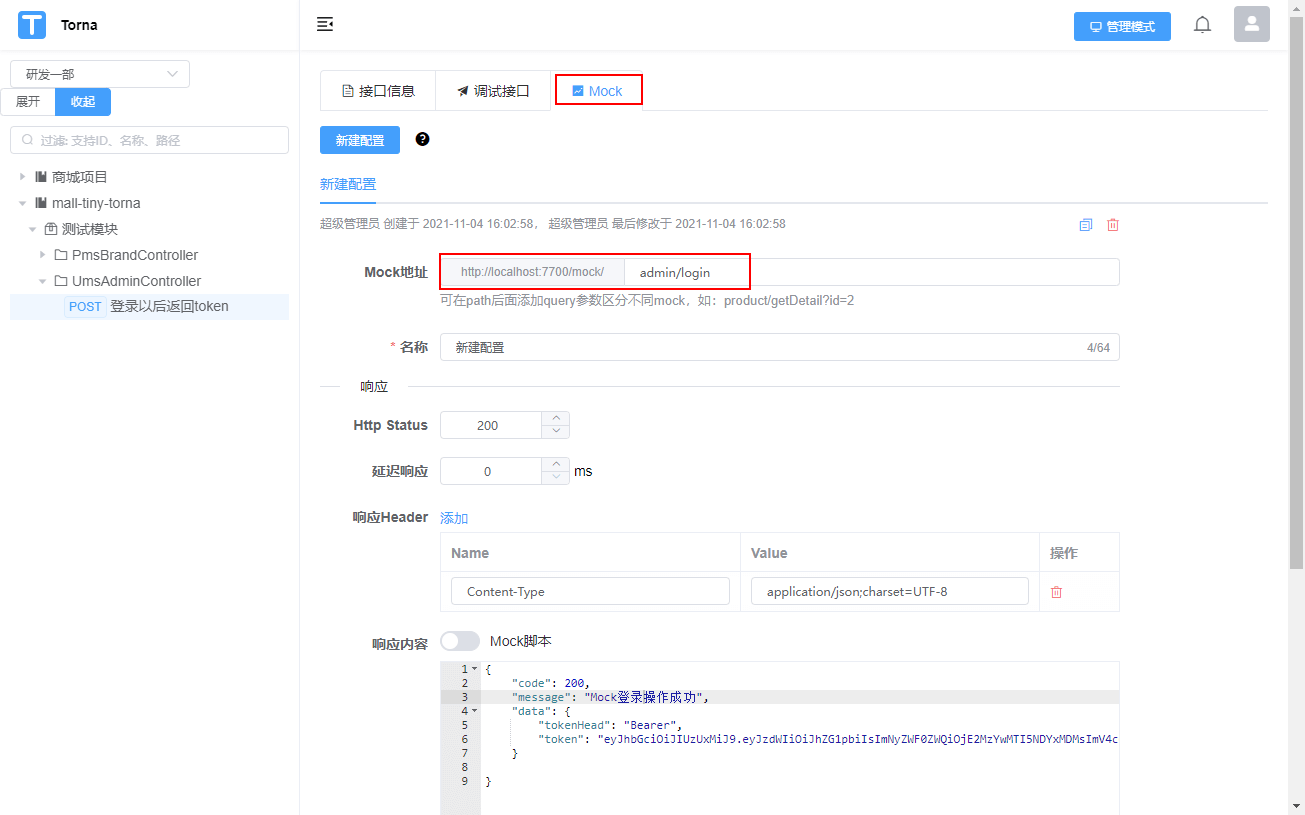Delete the mock config with top trash icon
1305x815 pixels.
coord(1113,225)
